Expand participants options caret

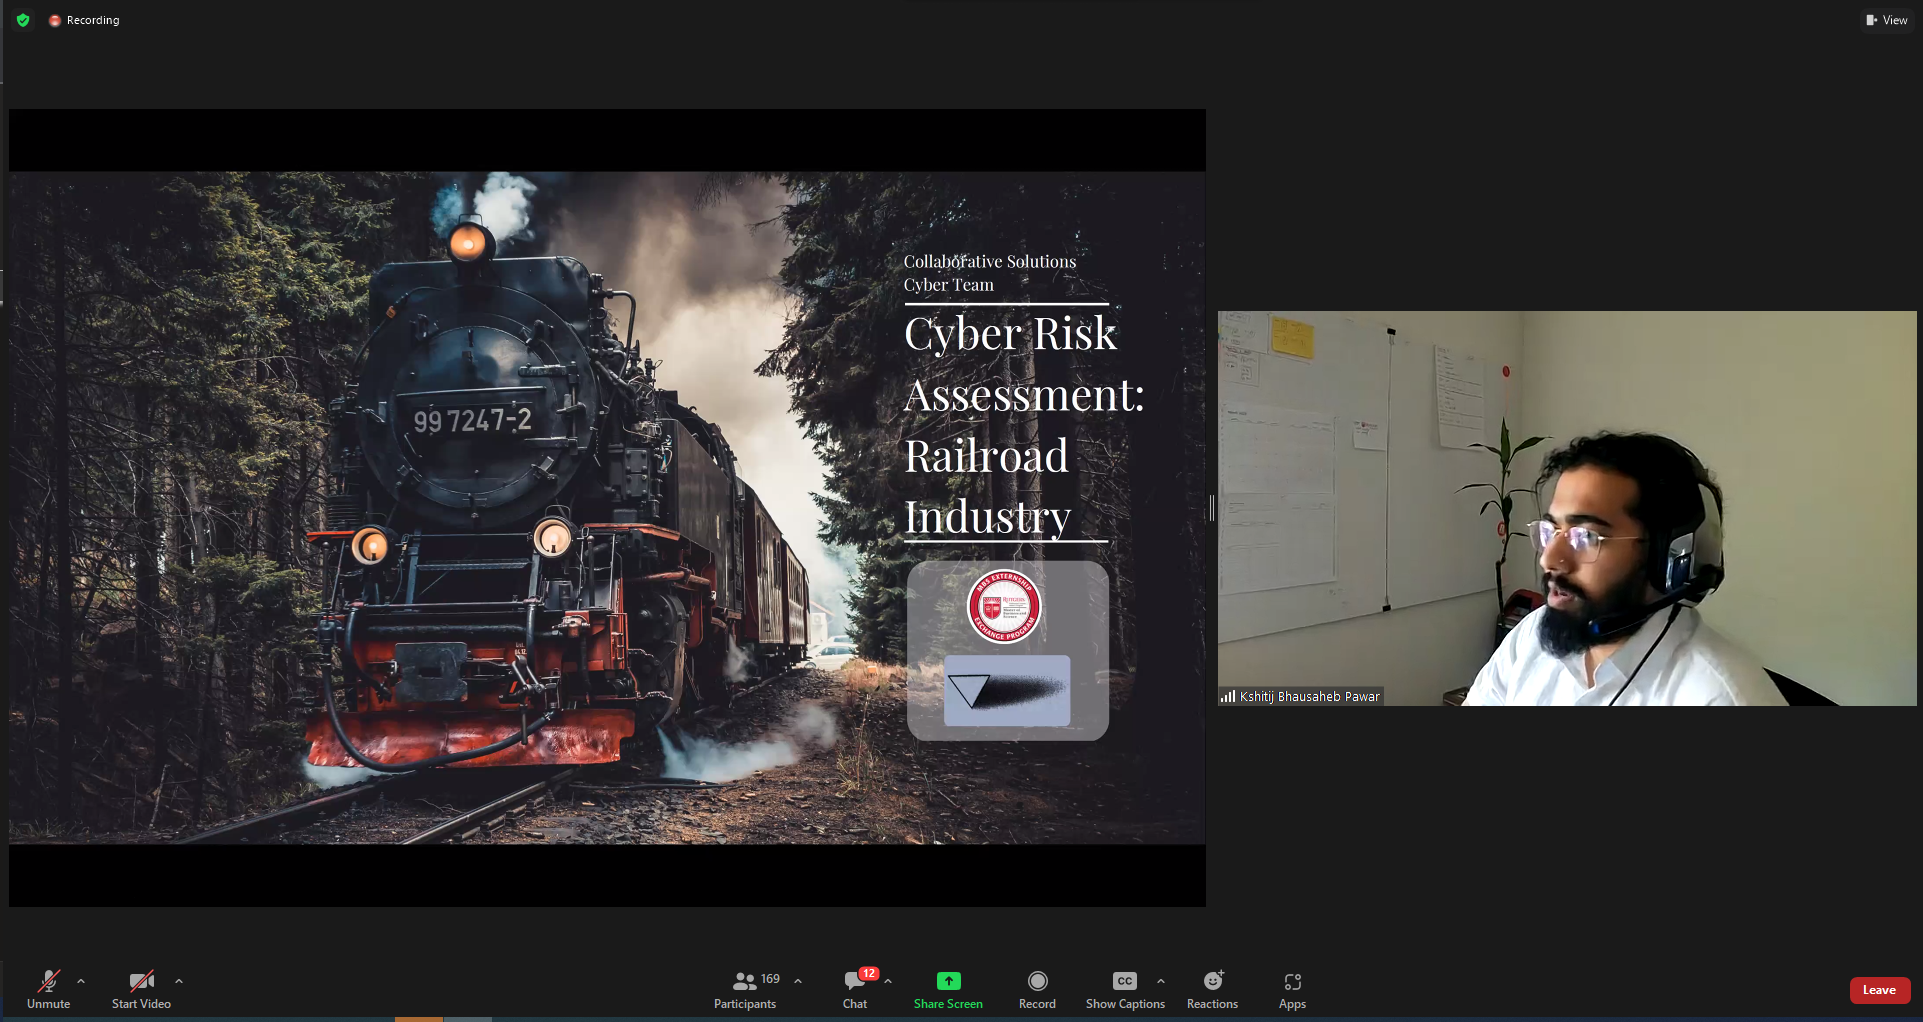tap(798, 981)
